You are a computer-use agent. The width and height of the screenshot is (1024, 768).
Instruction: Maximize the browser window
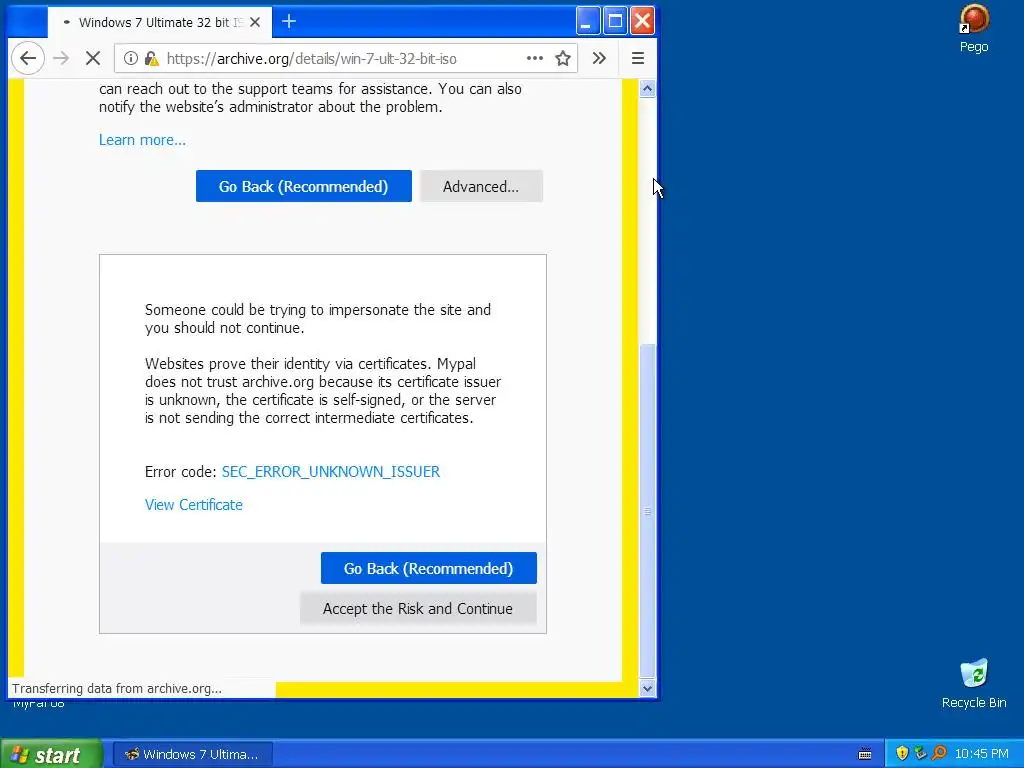pos(615,21)
